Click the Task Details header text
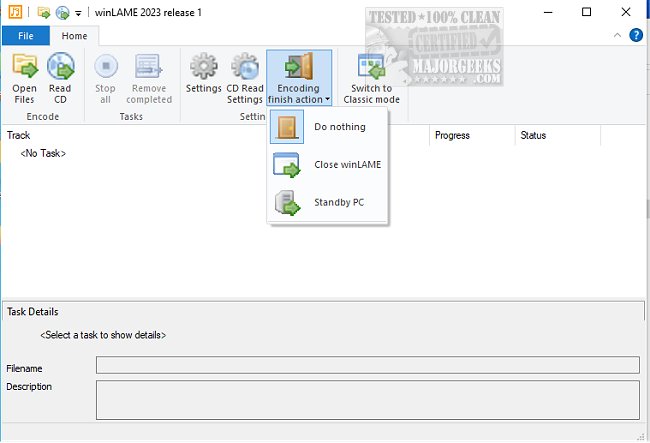Screen dimensions: 650x443 [x=32, y=312]
